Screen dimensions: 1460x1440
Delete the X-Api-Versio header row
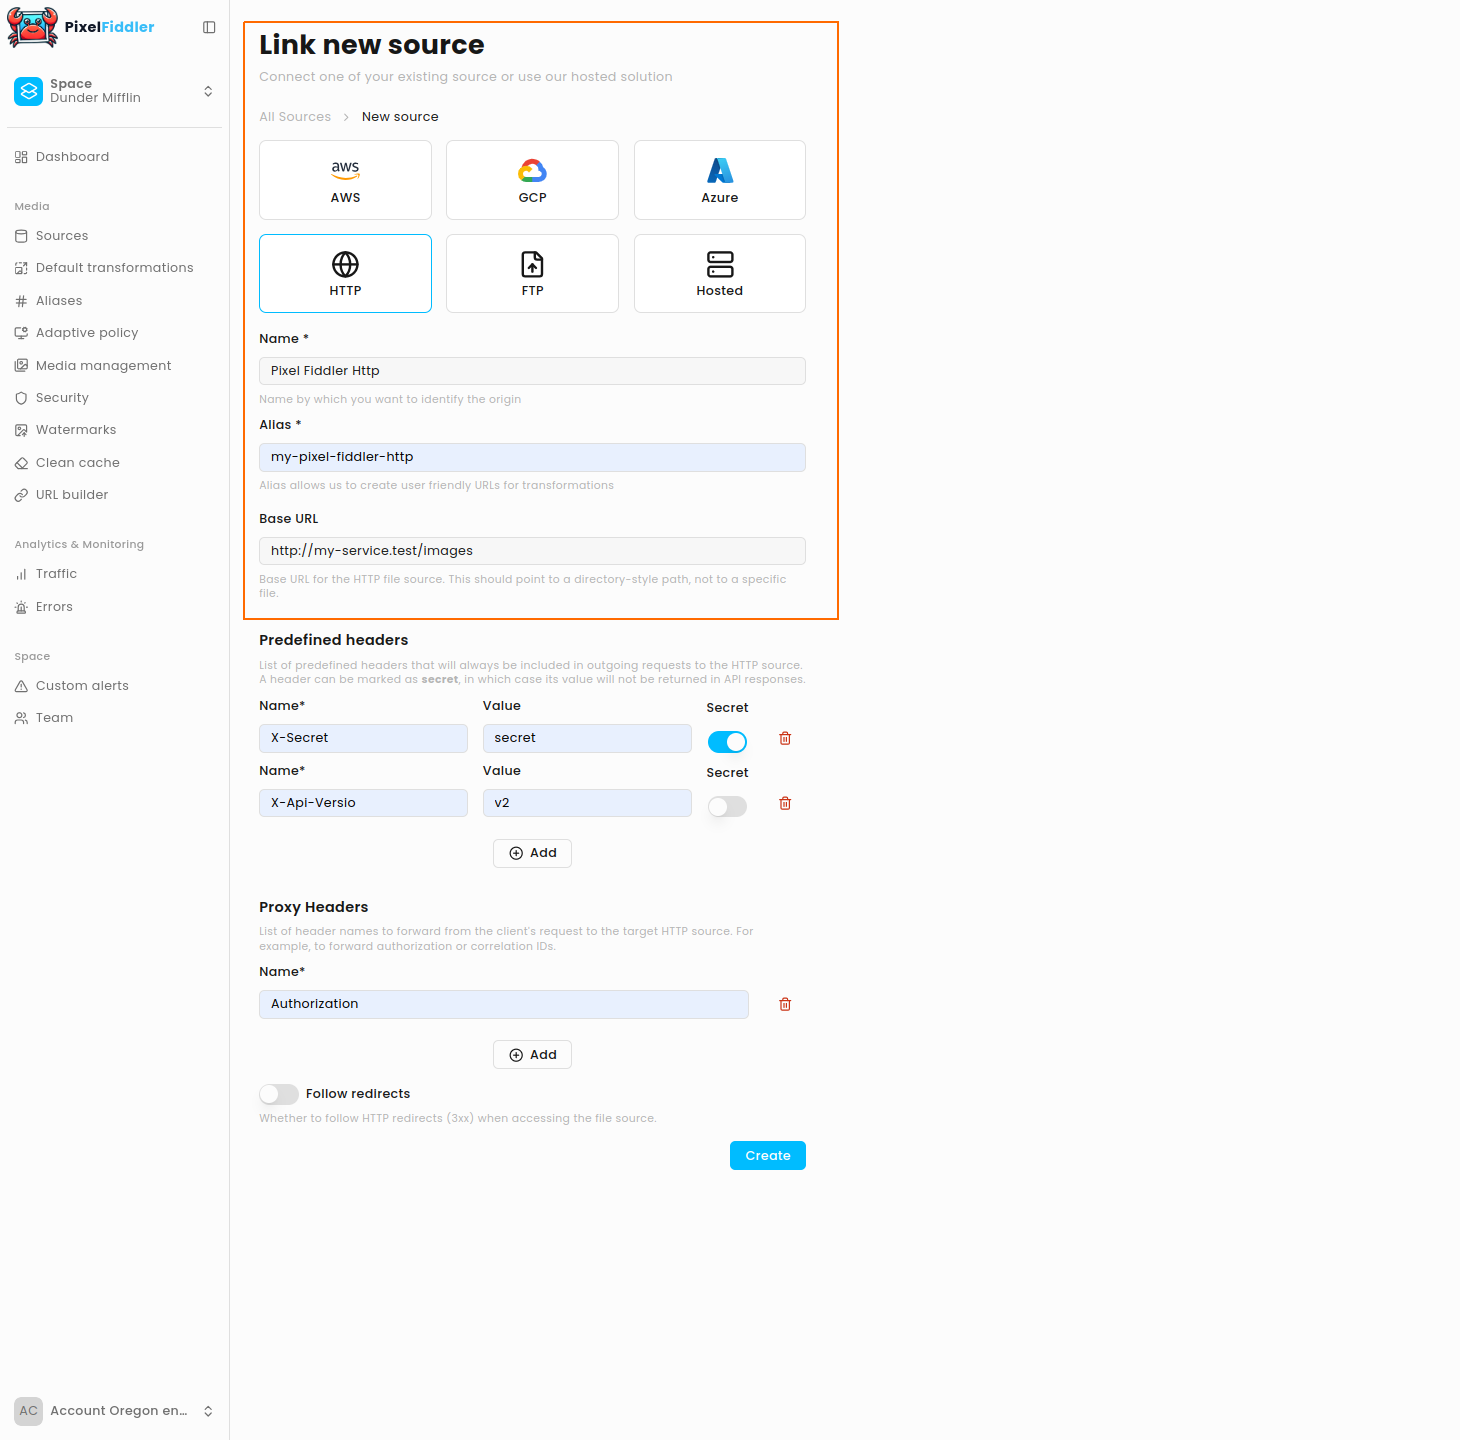pyautogui.click(x=785, y=803)
